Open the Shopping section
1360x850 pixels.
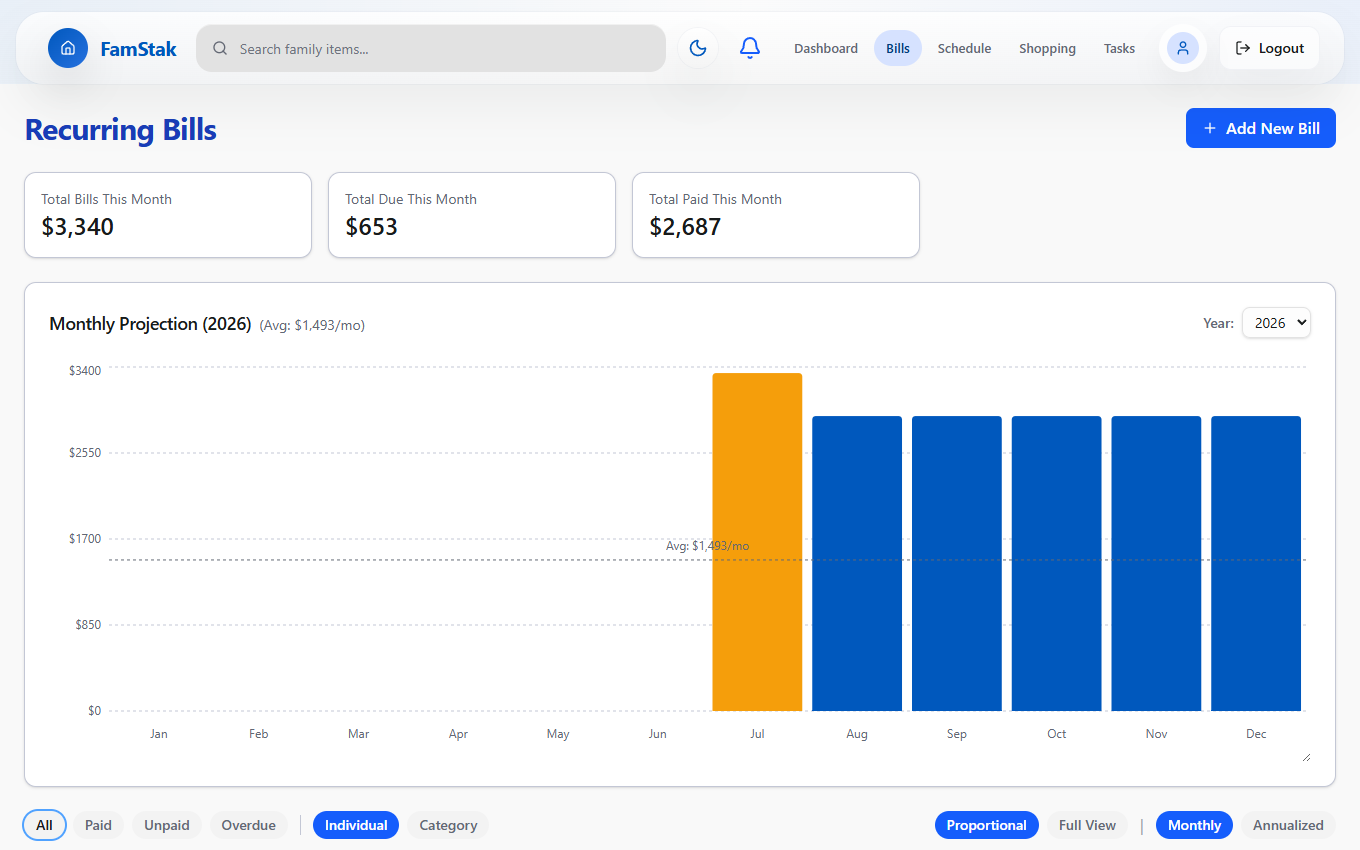(1047, 48)
